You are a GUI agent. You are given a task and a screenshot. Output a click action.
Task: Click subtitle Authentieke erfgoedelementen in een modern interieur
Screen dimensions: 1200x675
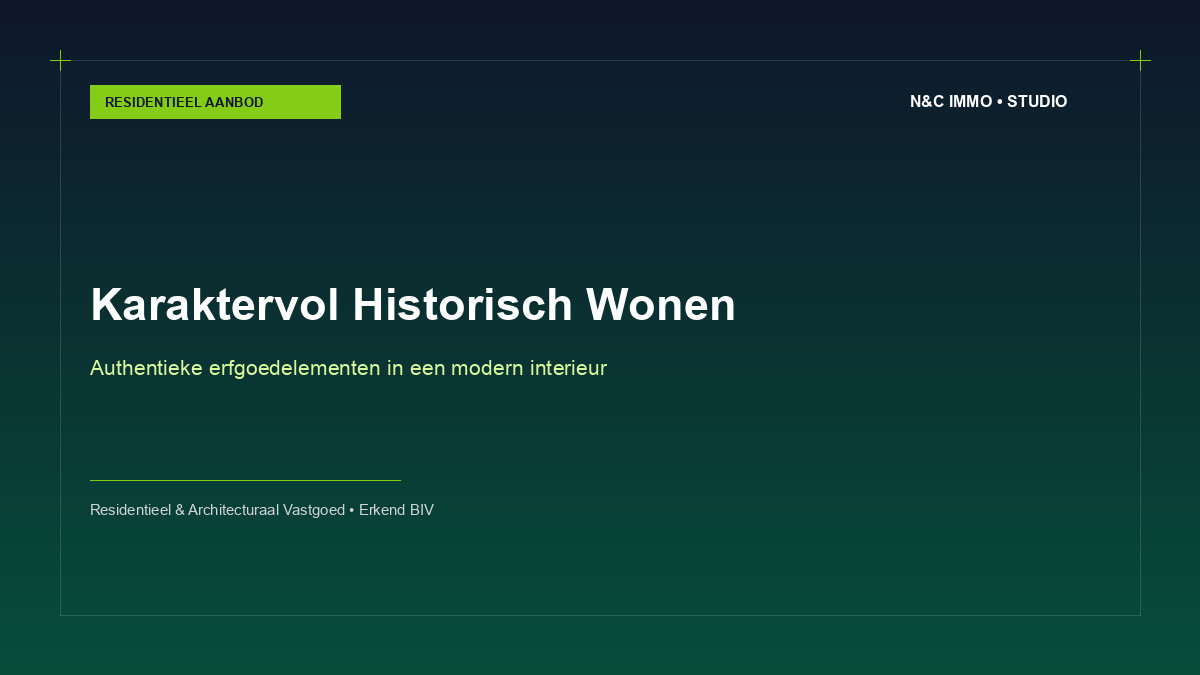tap(348, 368)
